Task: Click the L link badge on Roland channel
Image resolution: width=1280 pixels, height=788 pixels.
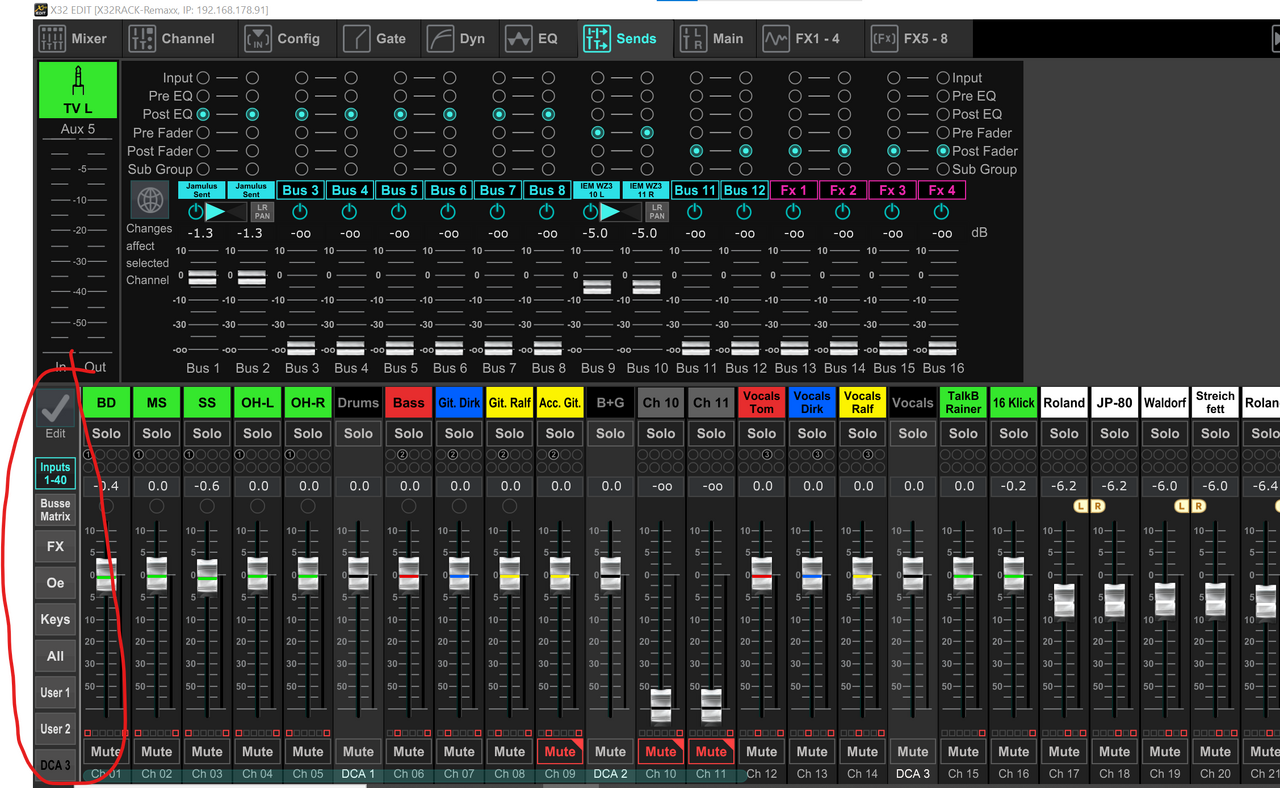Action: tap(1080, 507)
